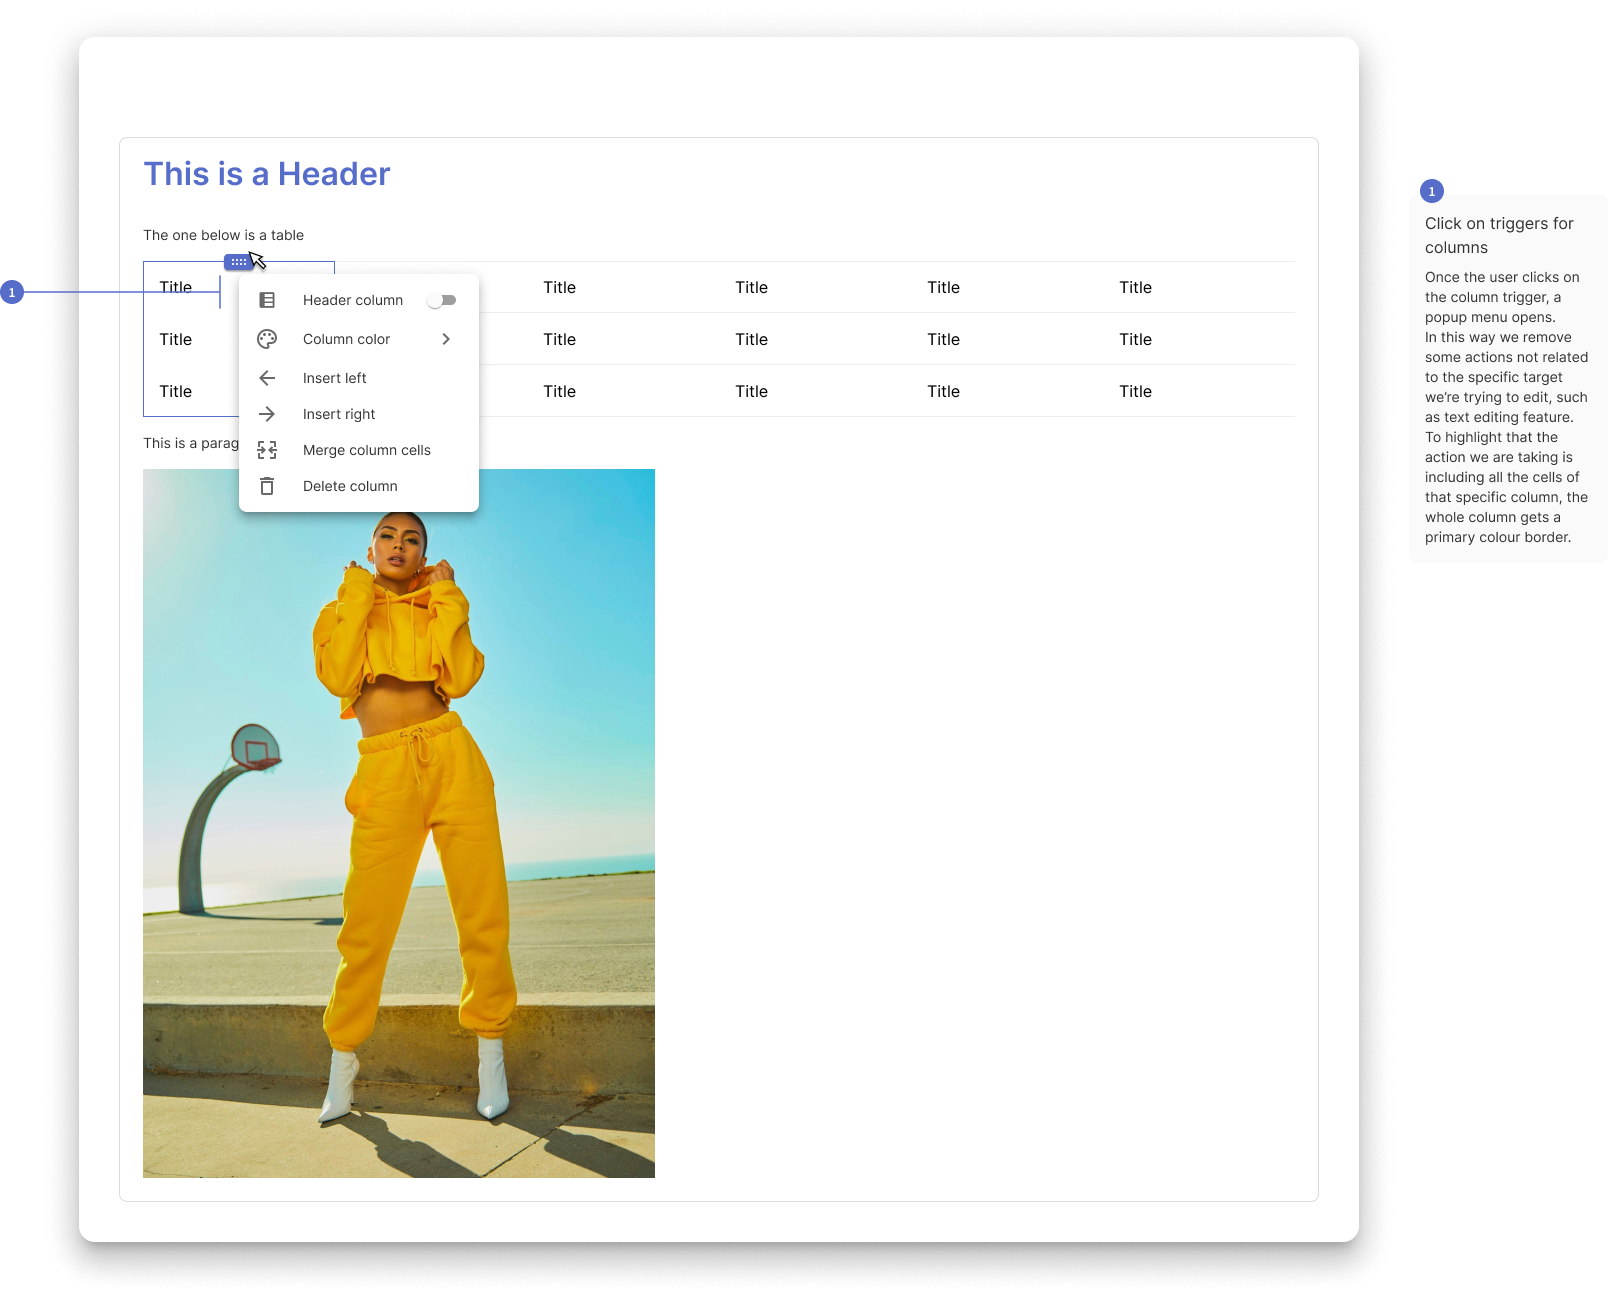1608x1296 pixels.
Task: Click the Merge column cells icon
Action: [267, 450]
